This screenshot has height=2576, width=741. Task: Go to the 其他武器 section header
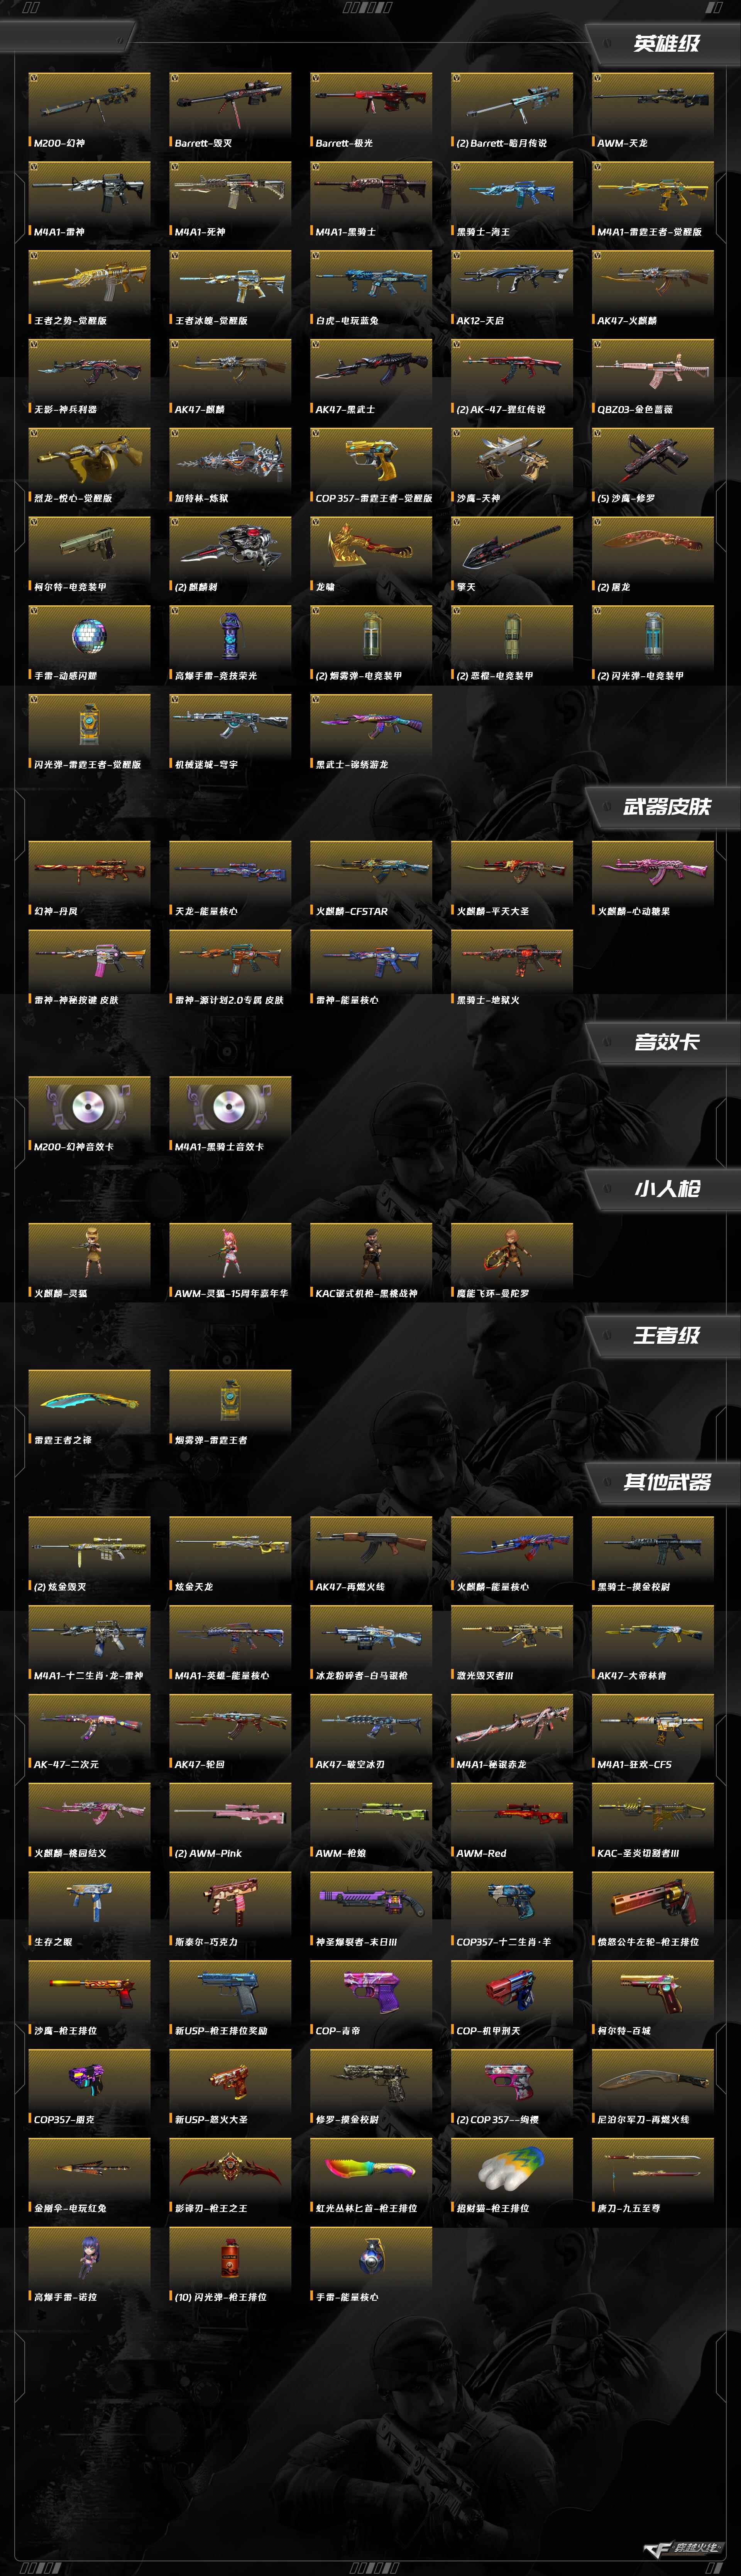coord(667,1482)
